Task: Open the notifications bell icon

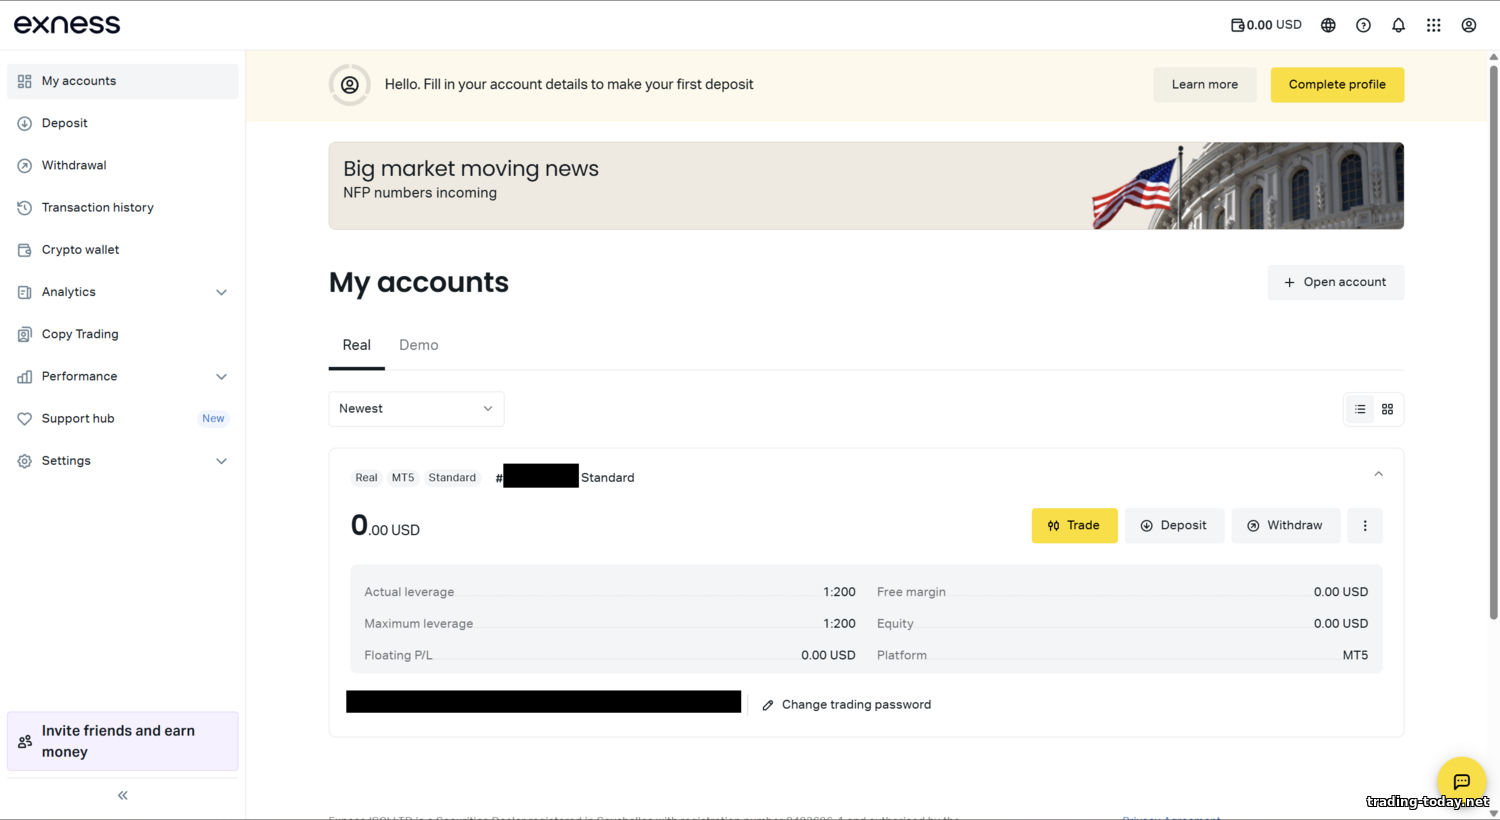Action: click(1398, 25)
